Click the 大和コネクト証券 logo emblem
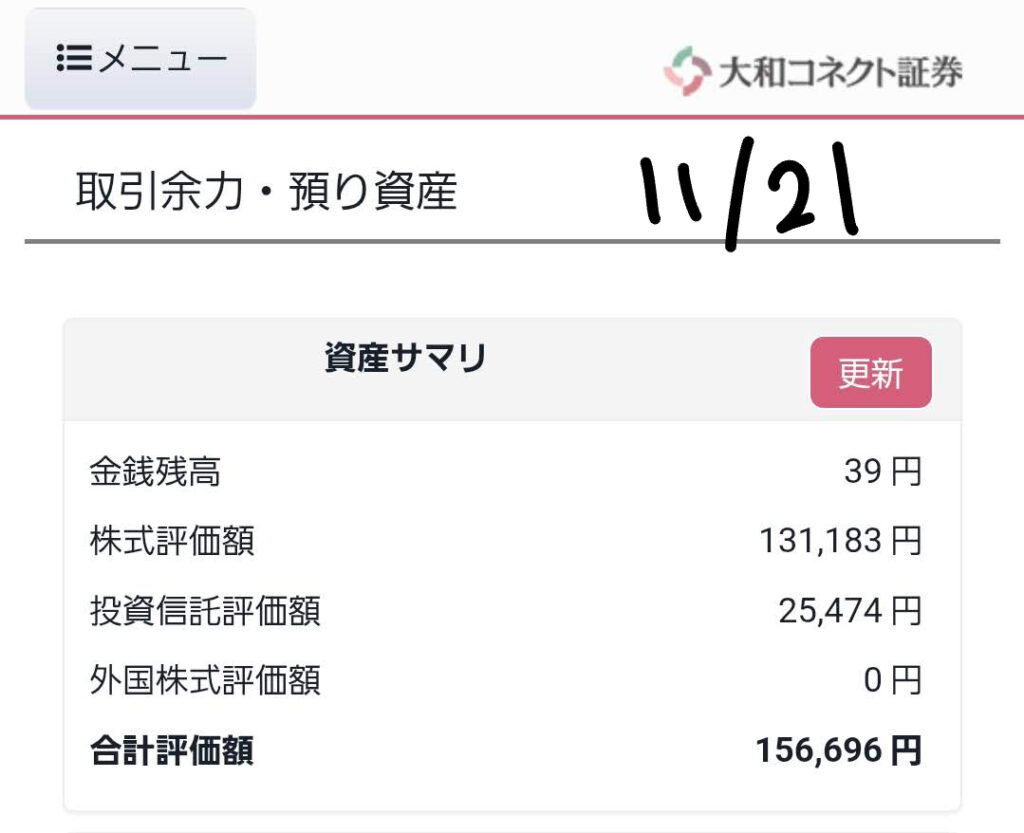Screen dimensions: 1024x833 [x=686, y=71]
